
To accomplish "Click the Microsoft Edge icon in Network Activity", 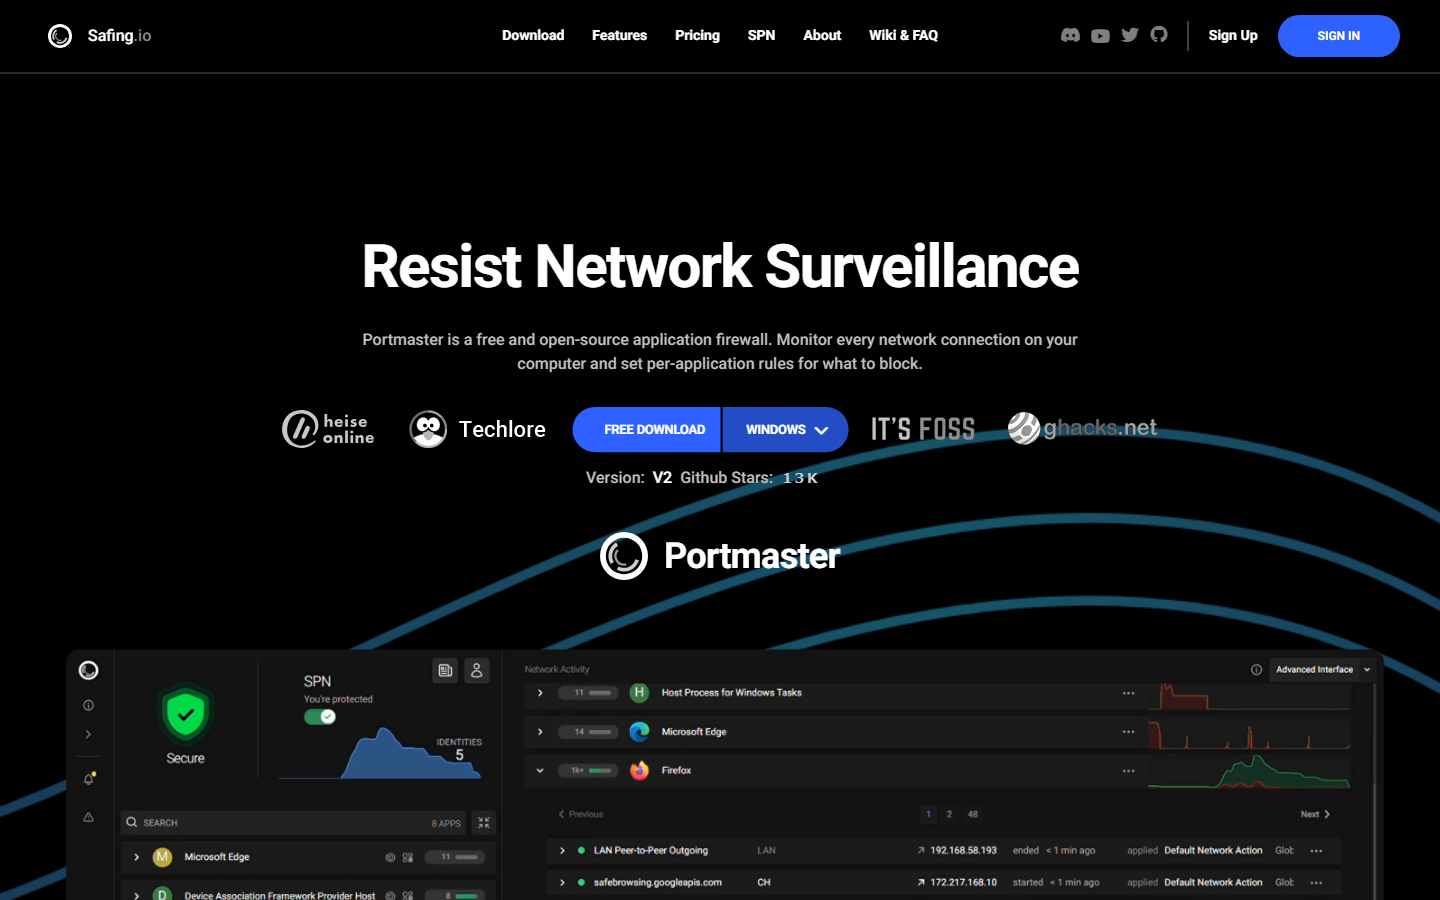I will click(x=640, y=732).
